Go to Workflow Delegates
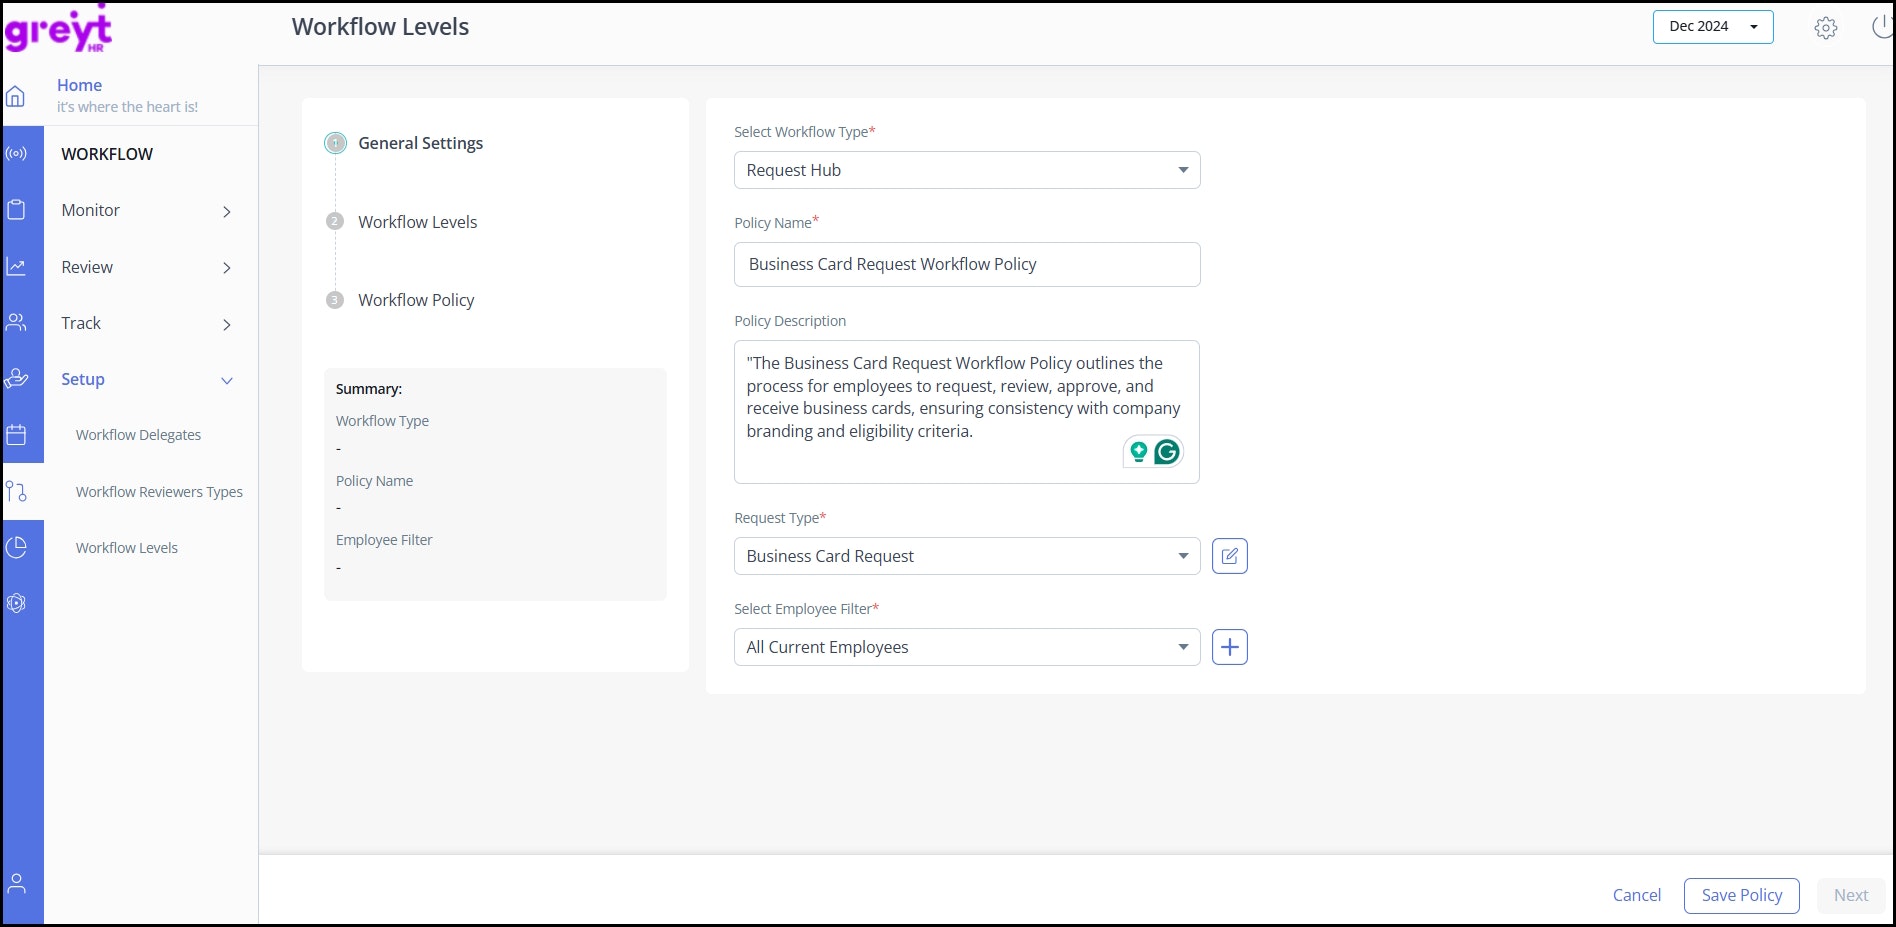 (138, 435)
